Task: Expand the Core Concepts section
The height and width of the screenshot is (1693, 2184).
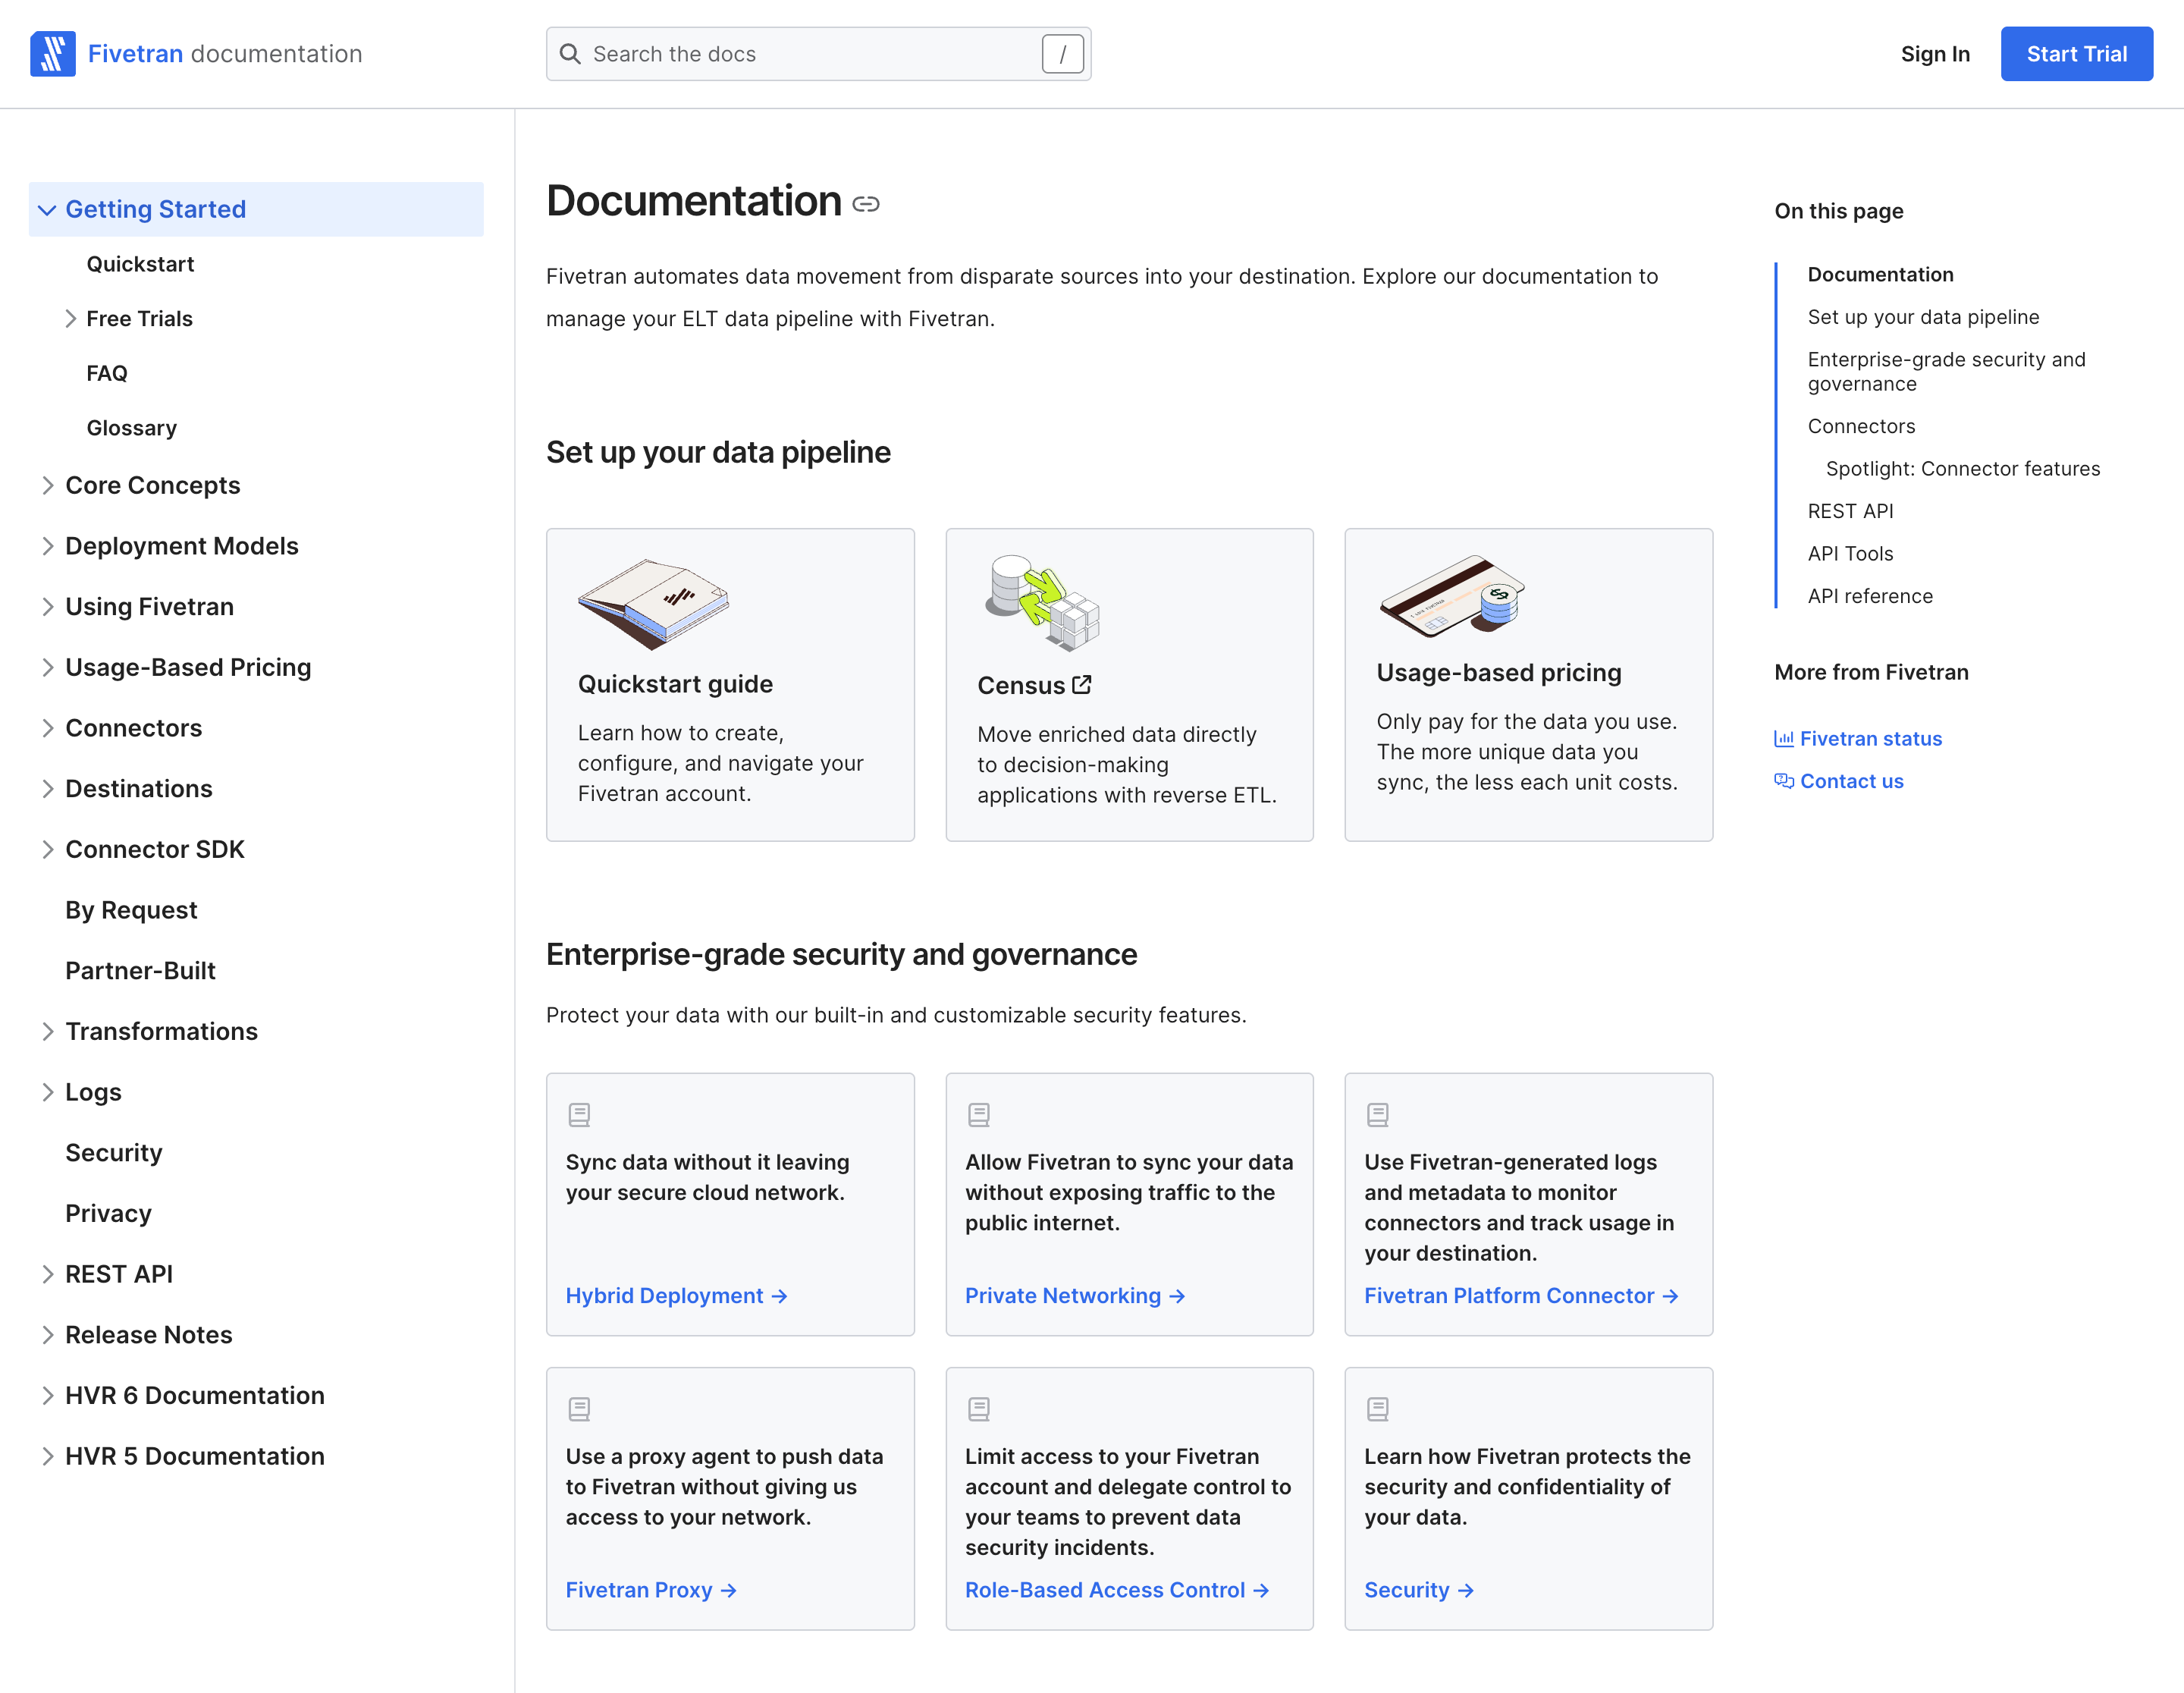Action: pyautogui.click(x=47, y=486)
